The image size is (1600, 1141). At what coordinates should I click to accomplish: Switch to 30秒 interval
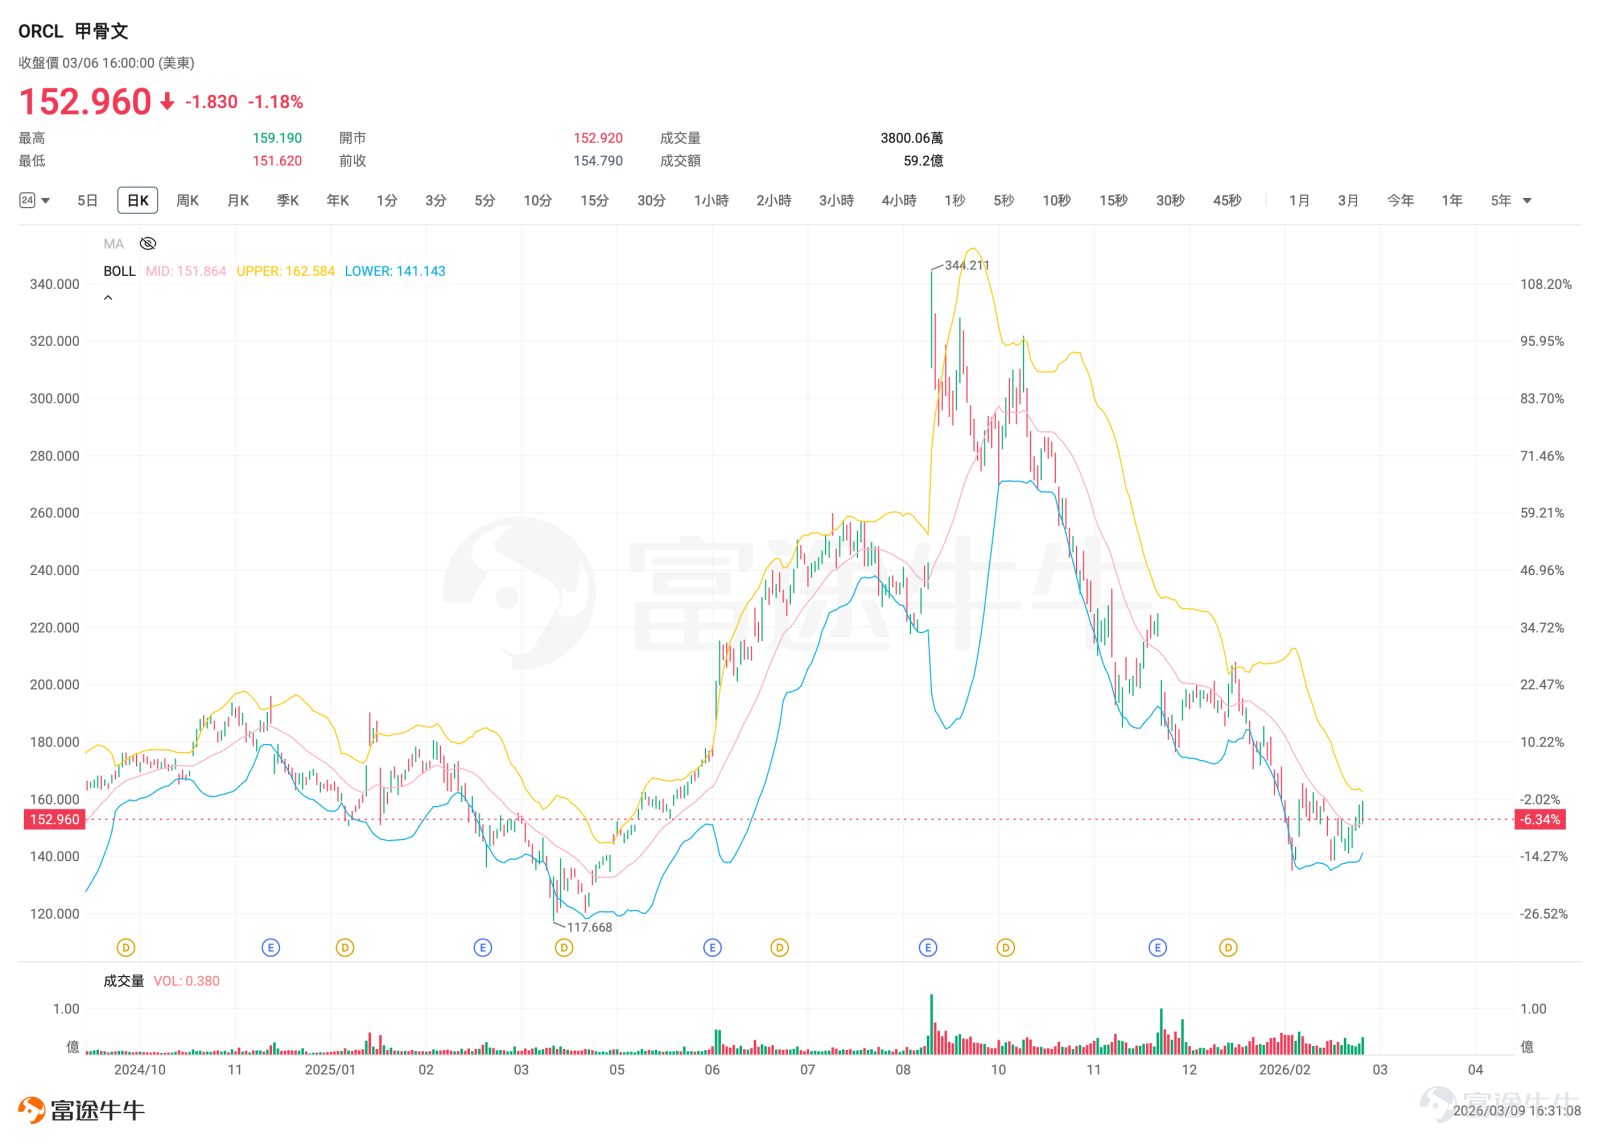pos(1171,201)
